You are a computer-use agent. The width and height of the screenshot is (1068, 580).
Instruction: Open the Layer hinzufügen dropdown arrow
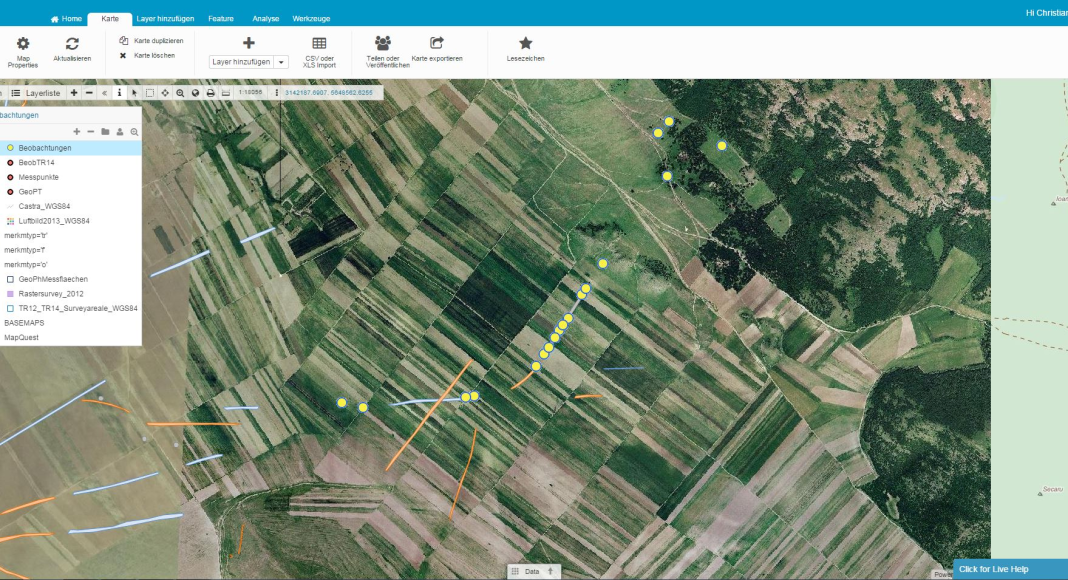(281, 62)
